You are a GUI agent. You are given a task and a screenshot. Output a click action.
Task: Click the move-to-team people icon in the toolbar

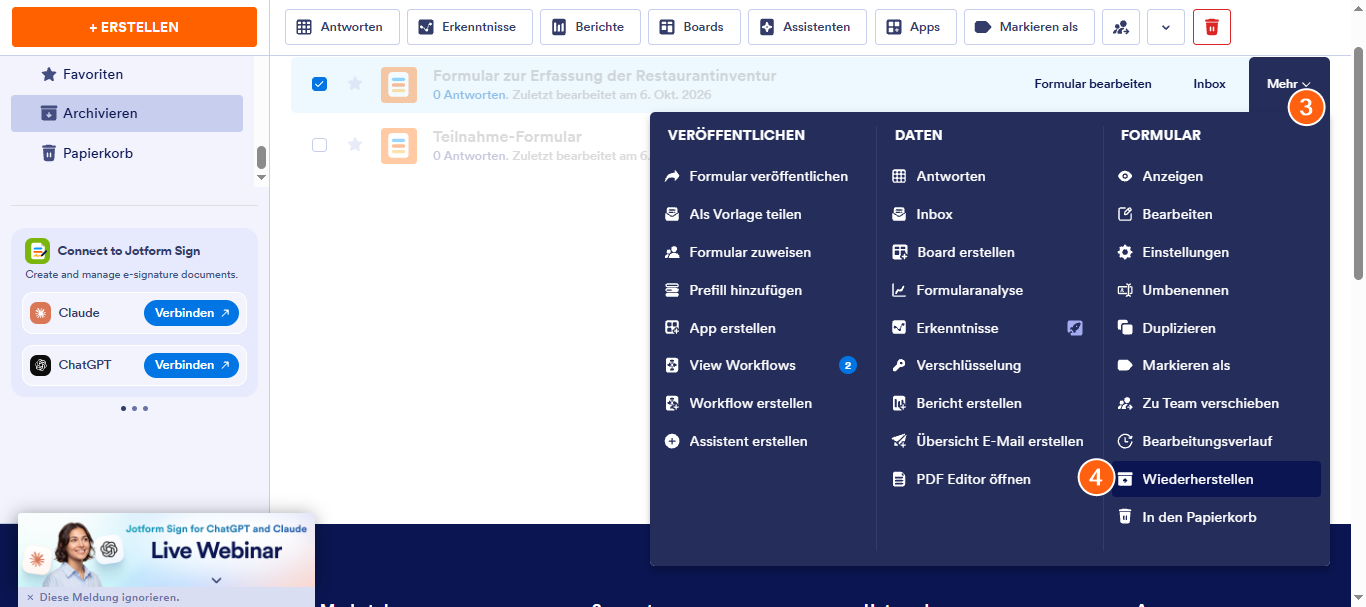pos(1121,27)
